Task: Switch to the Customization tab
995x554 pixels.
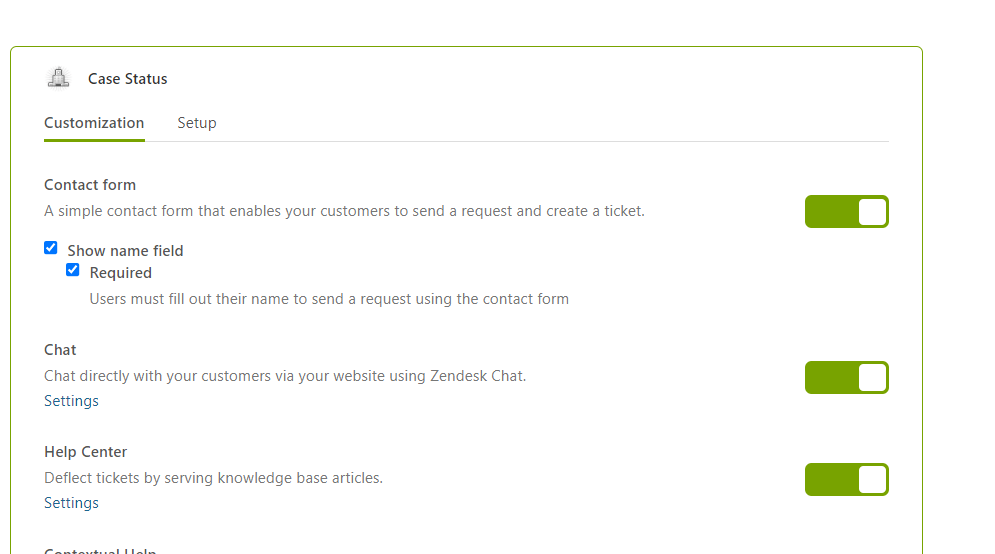Action: (94, 123)
